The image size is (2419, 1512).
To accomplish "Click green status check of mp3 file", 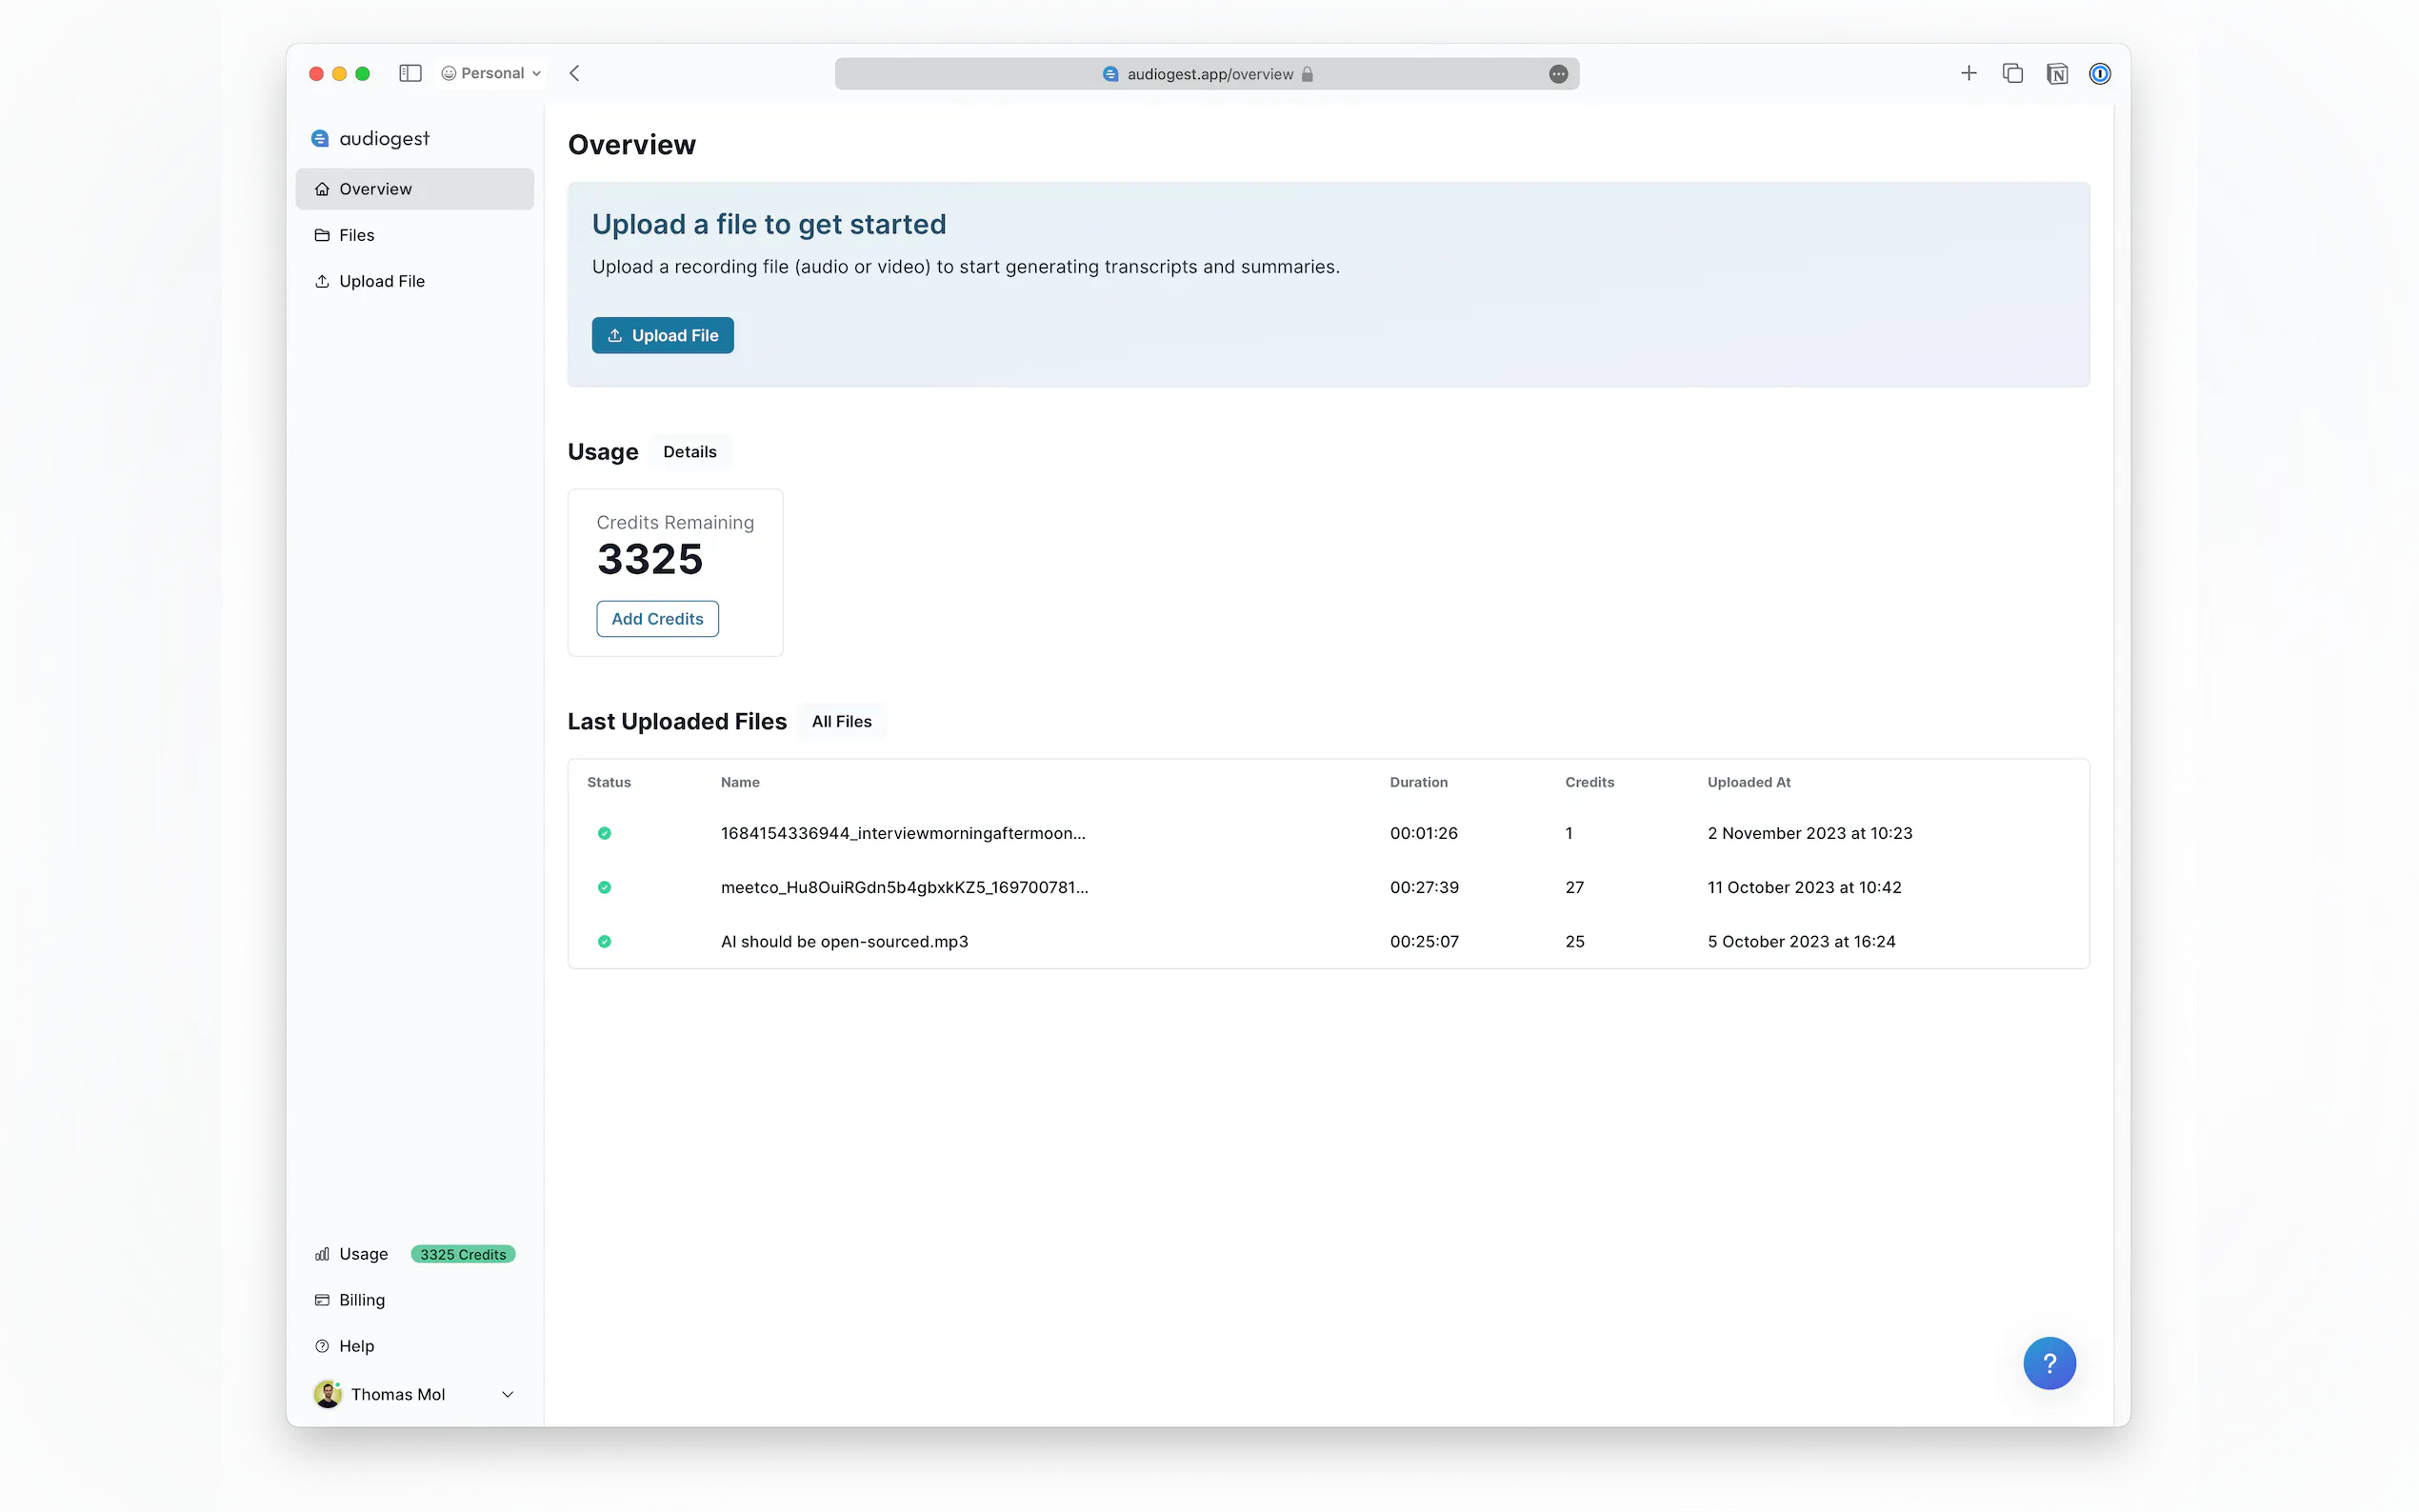I will pos(604,941).
